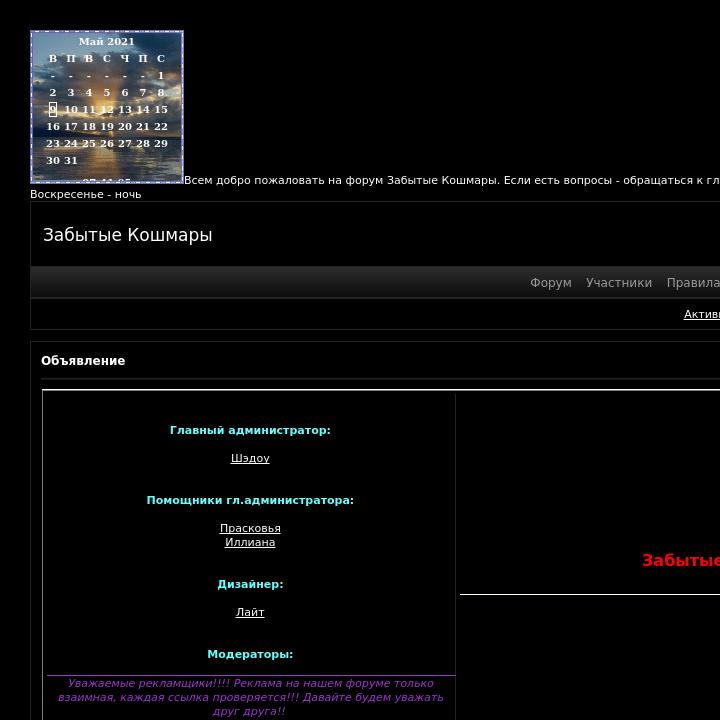The width and height of the screenshot is (720, 720).
Task: Follow the Актив link under the navigation bar
Action: [x=702, y=315]
